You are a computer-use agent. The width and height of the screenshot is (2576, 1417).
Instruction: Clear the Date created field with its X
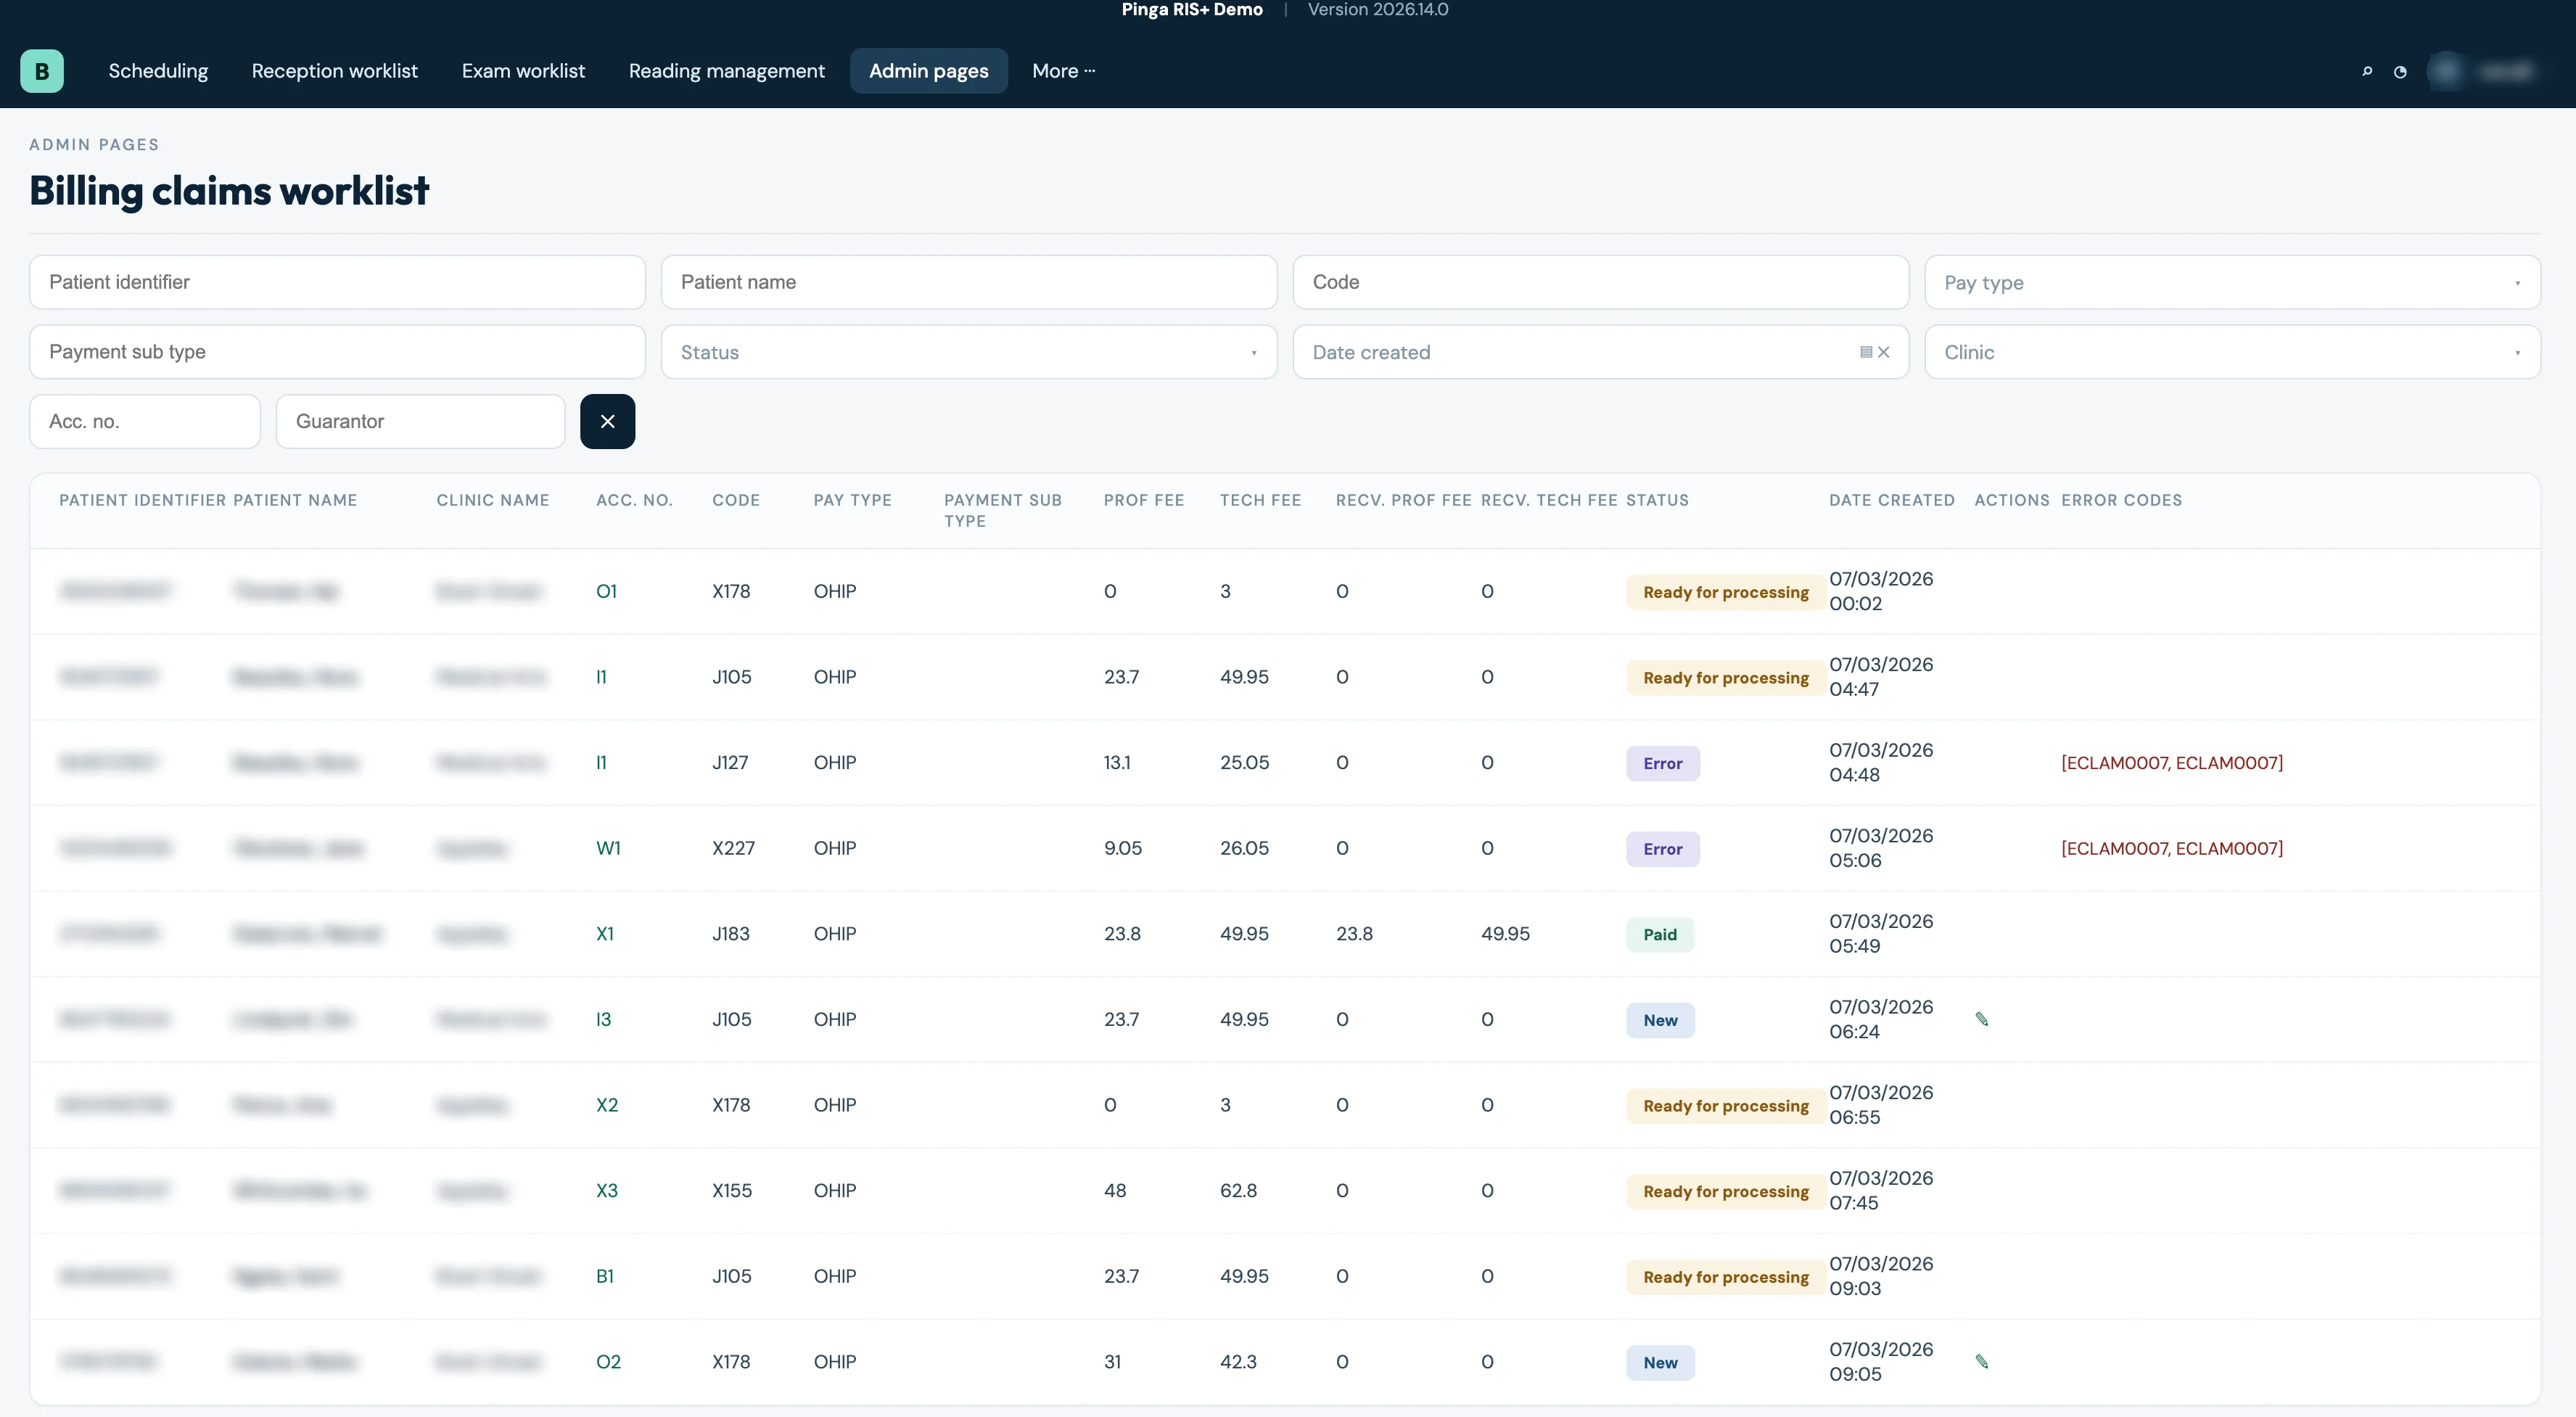click(x=1884, y=352)
